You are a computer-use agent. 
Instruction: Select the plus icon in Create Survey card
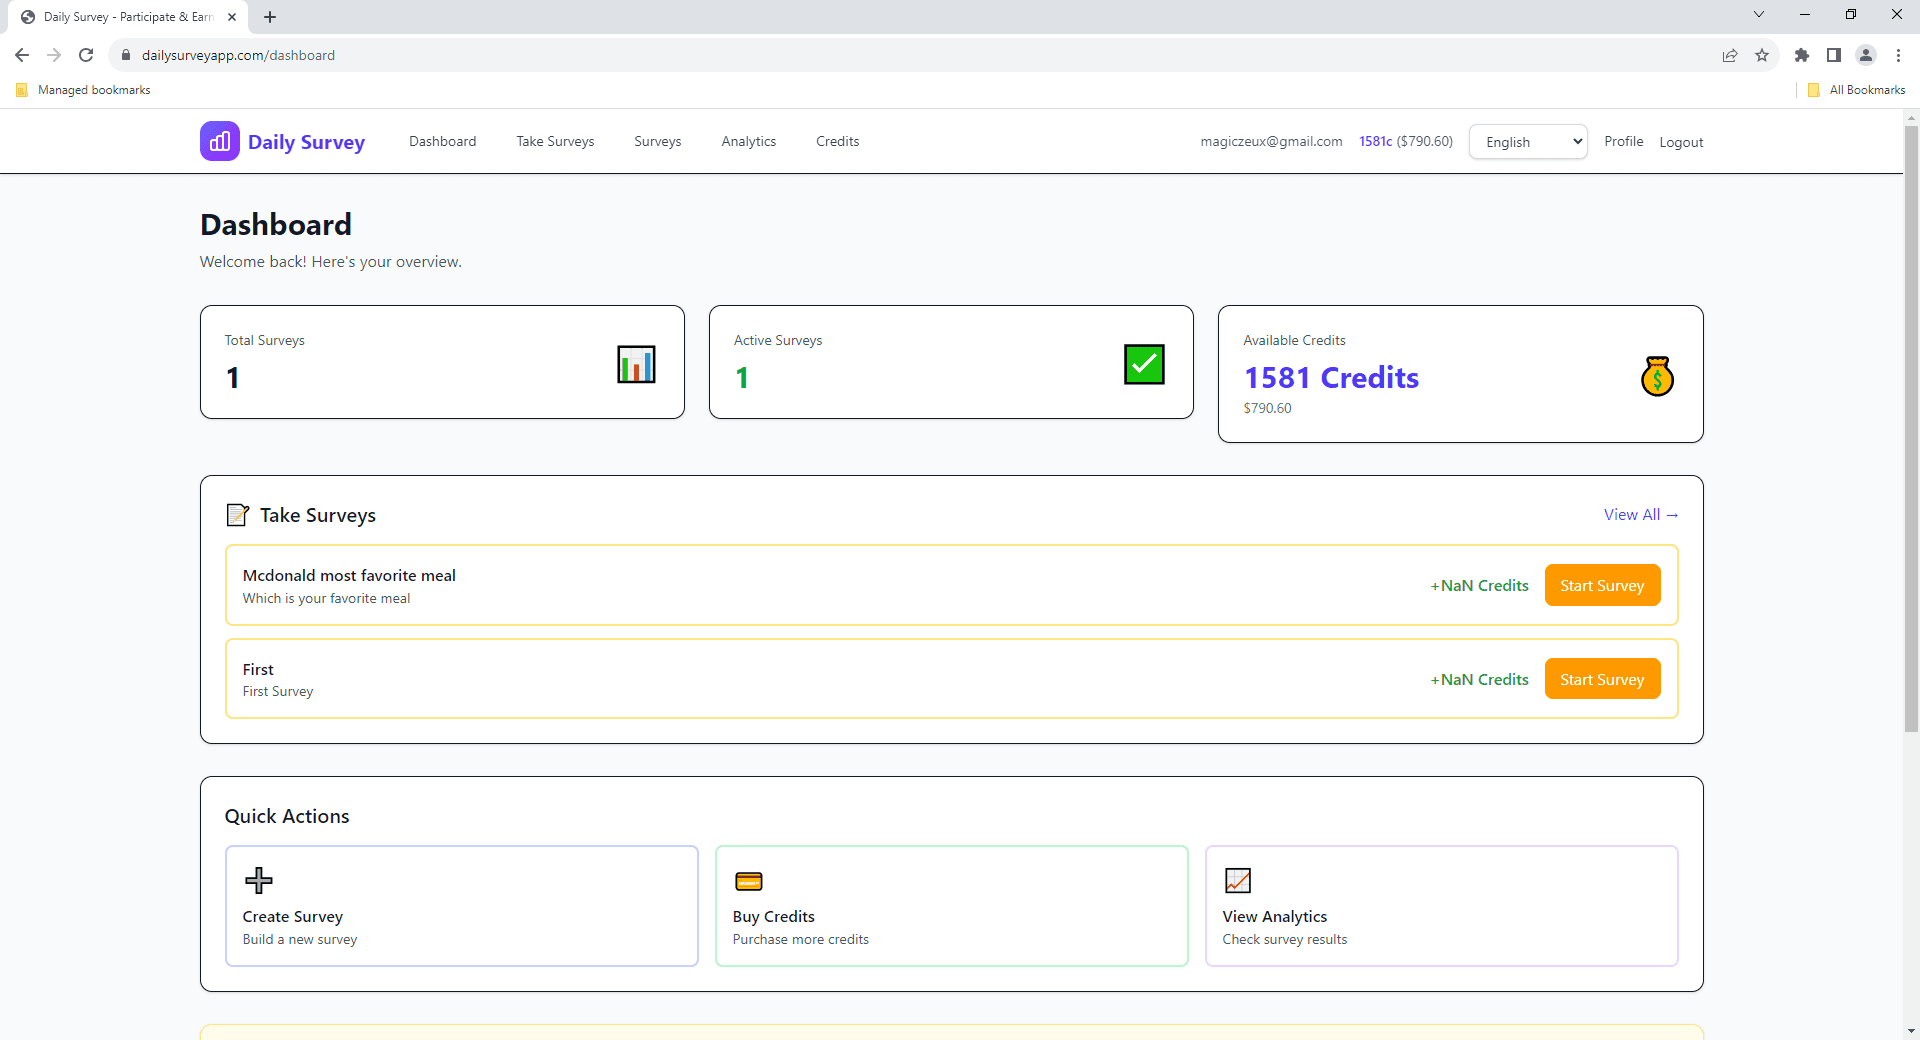258,880
